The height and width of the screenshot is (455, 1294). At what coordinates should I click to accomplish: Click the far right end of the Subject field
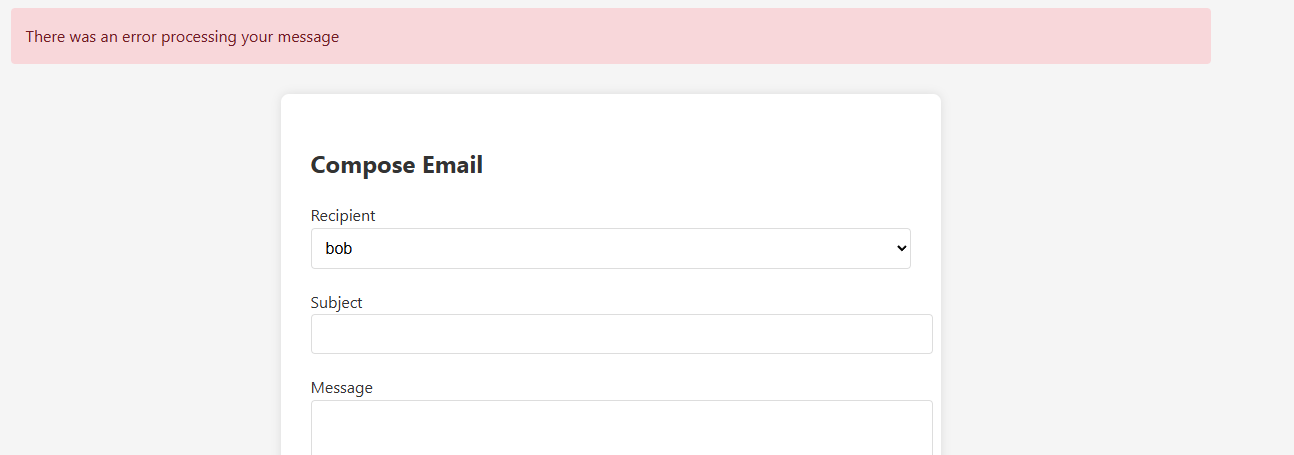pyautogui.click(x=922, y=334)
